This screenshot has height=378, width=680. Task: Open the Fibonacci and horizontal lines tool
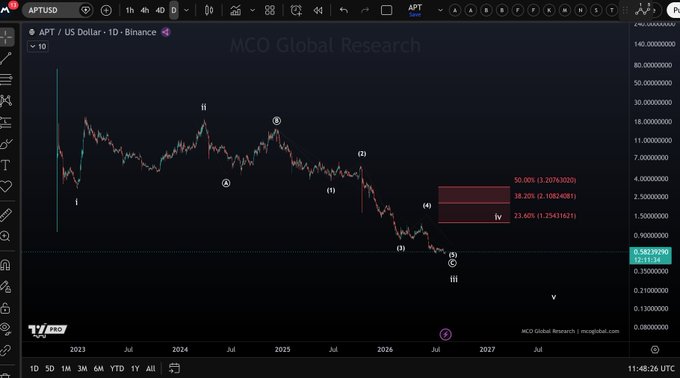6,79
